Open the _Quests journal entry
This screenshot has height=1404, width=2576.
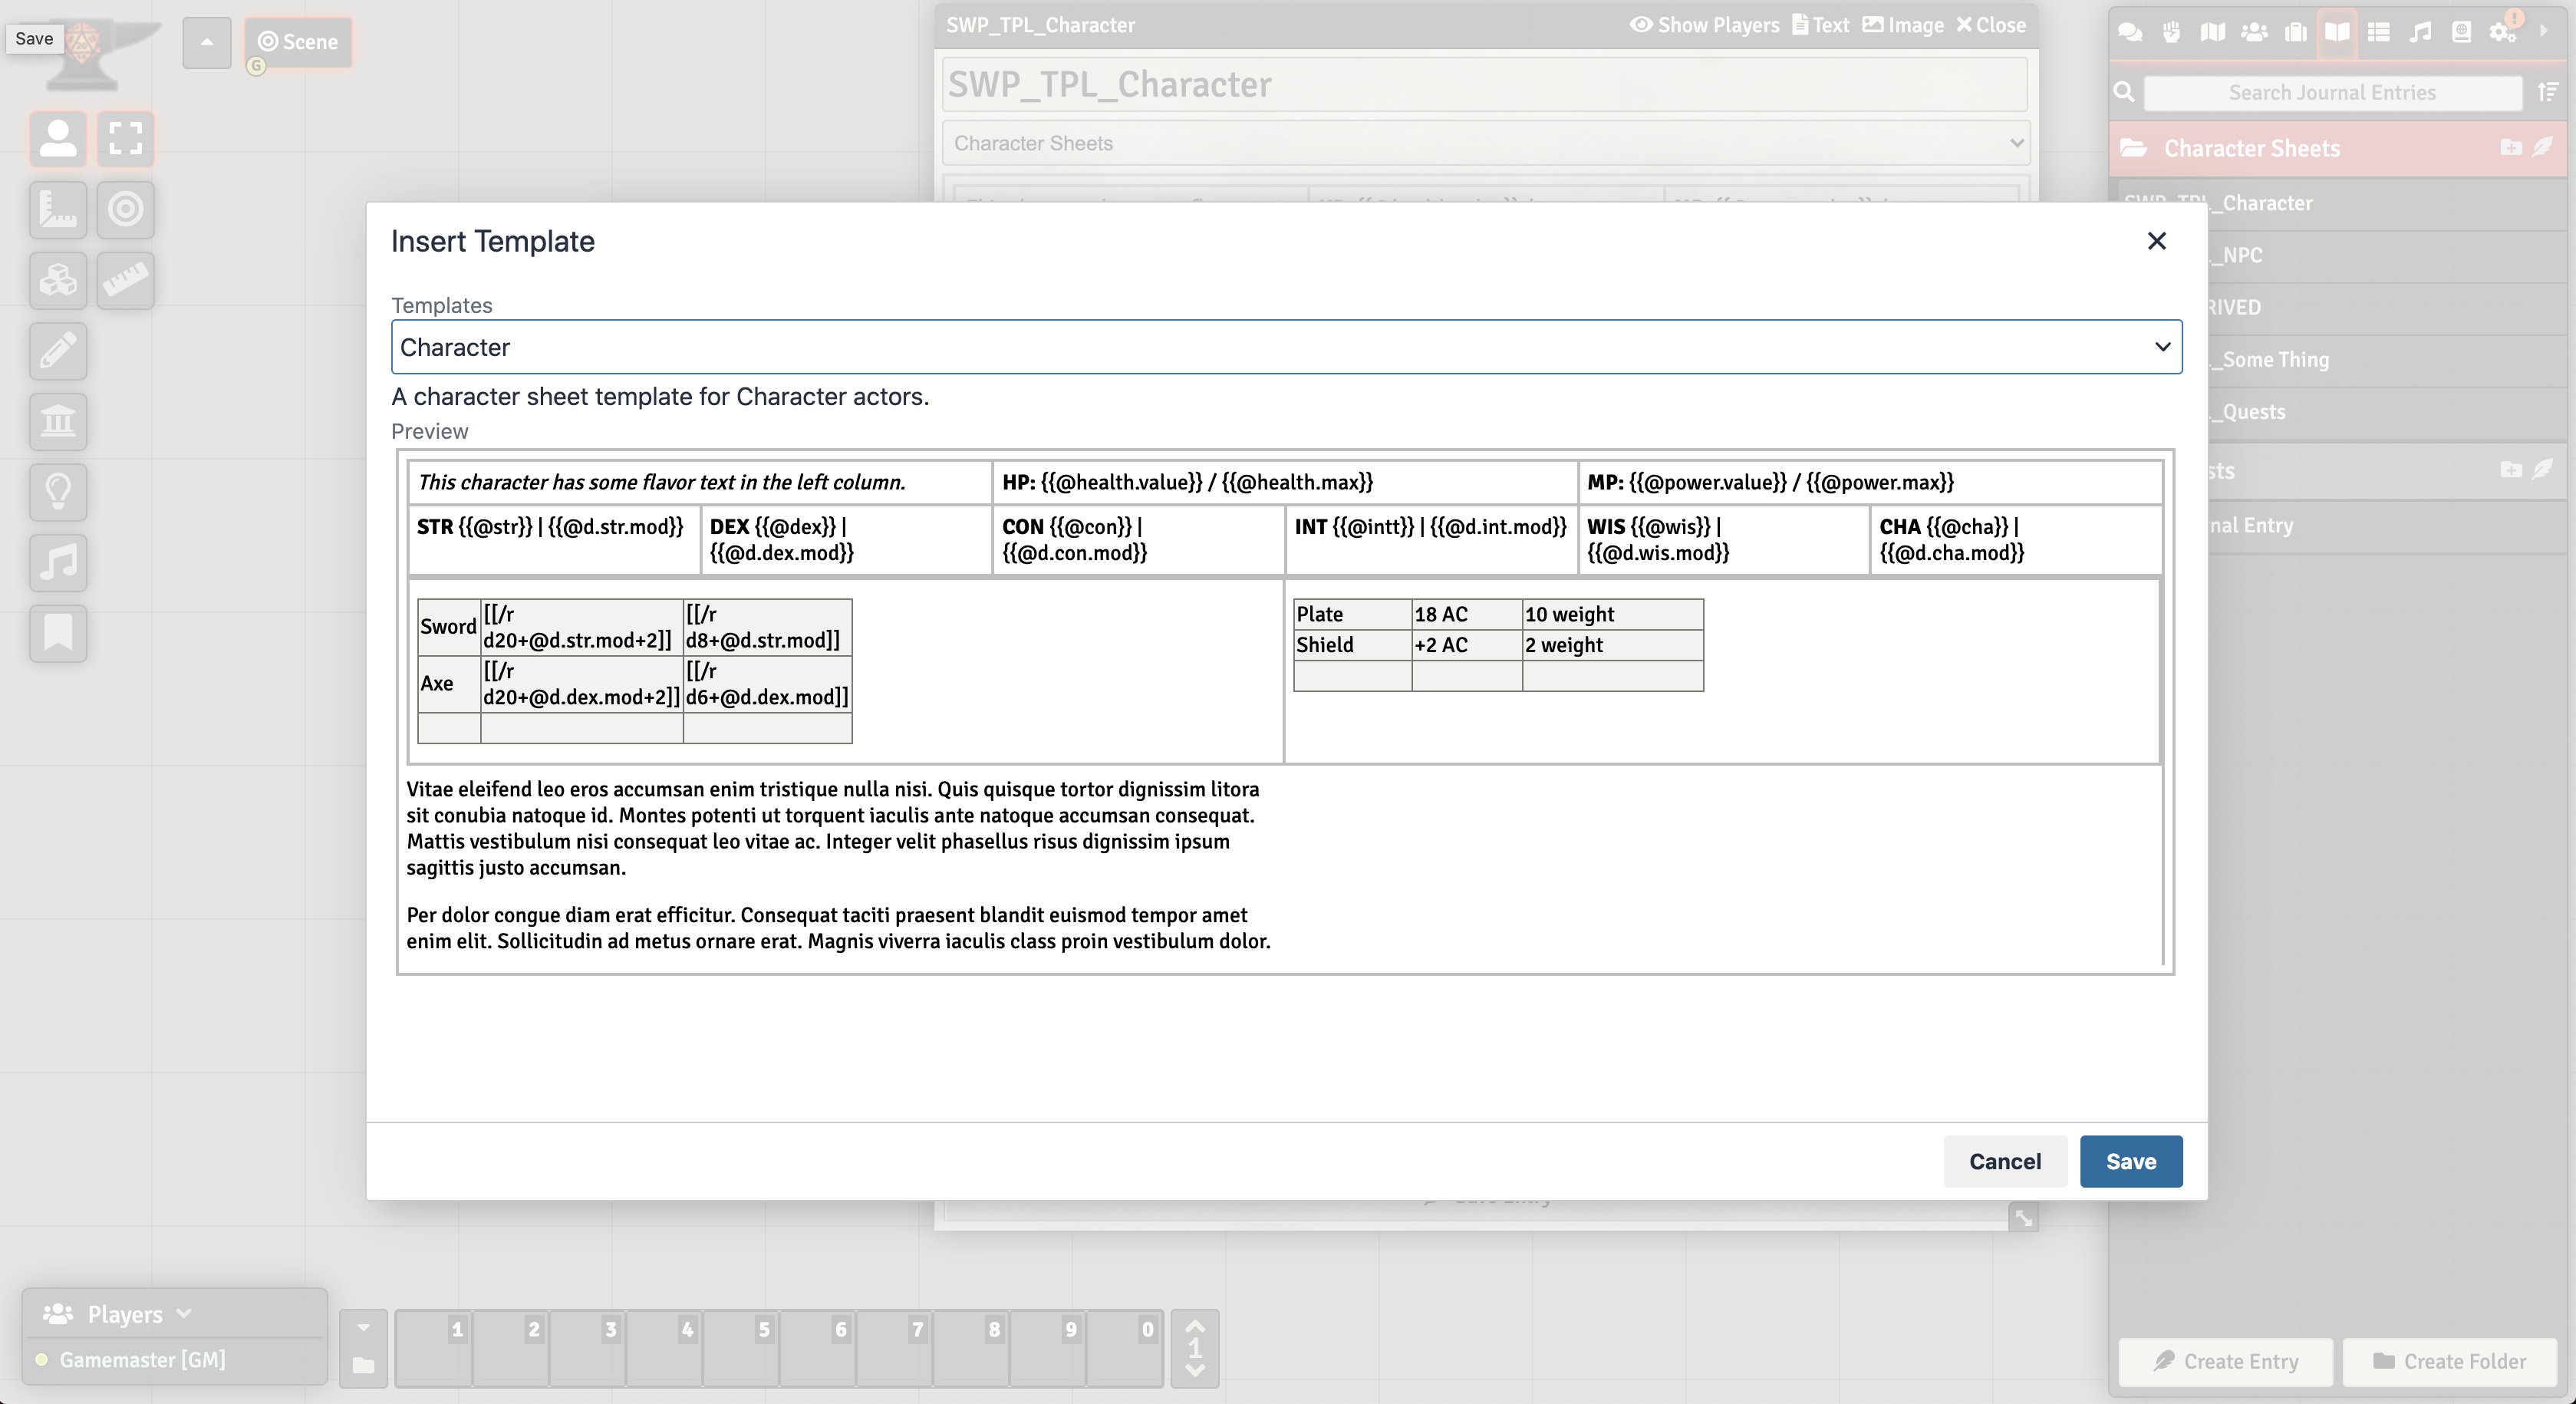2387,411
